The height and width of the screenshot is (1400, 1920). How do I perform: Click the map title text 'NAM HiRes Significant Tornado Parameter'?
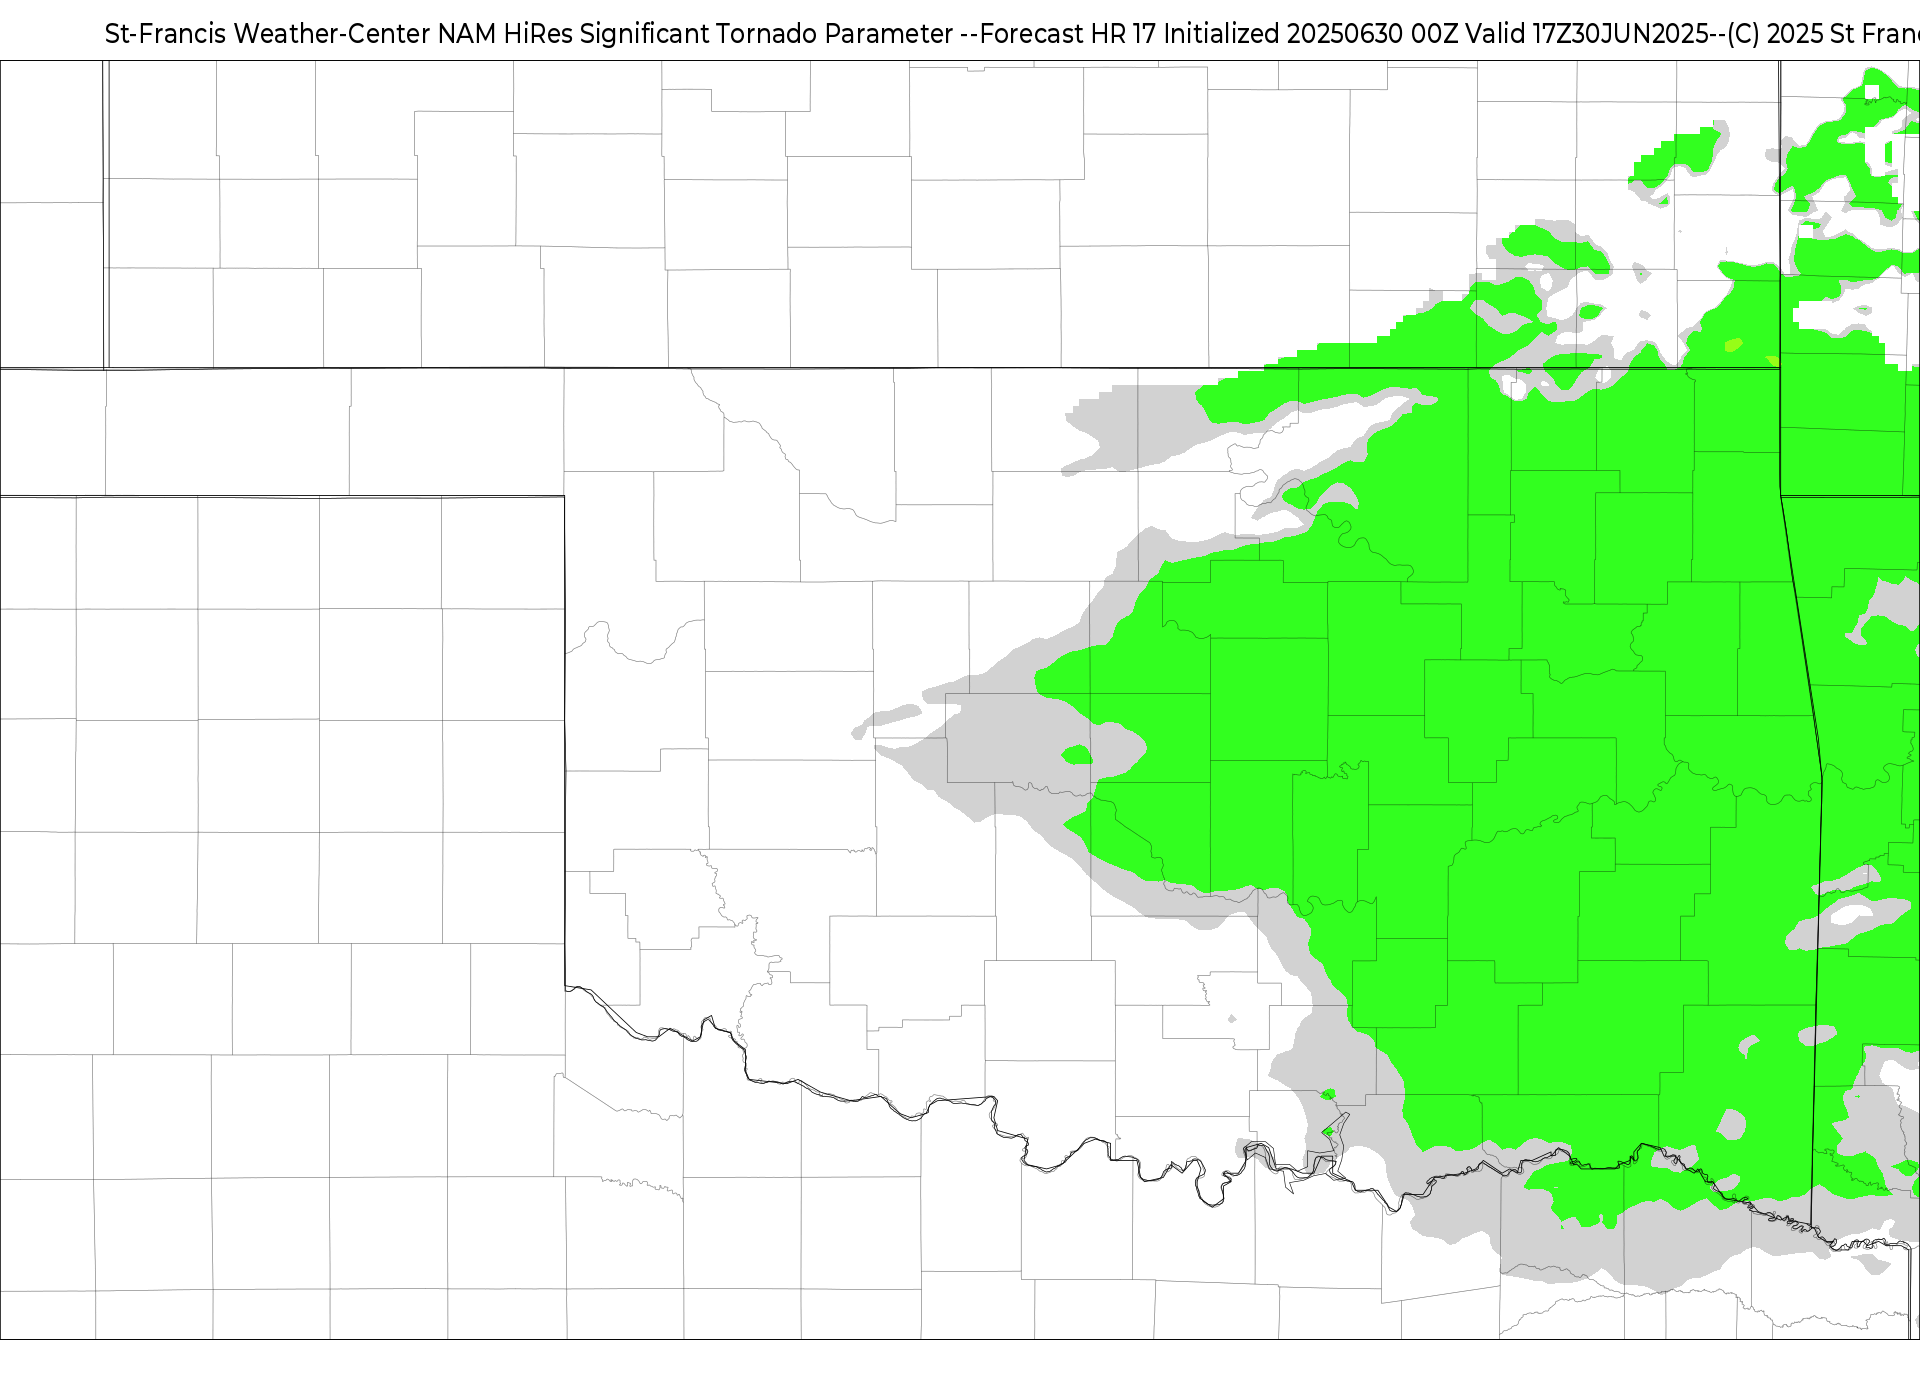pyautogui.click(x=695, y=34)
